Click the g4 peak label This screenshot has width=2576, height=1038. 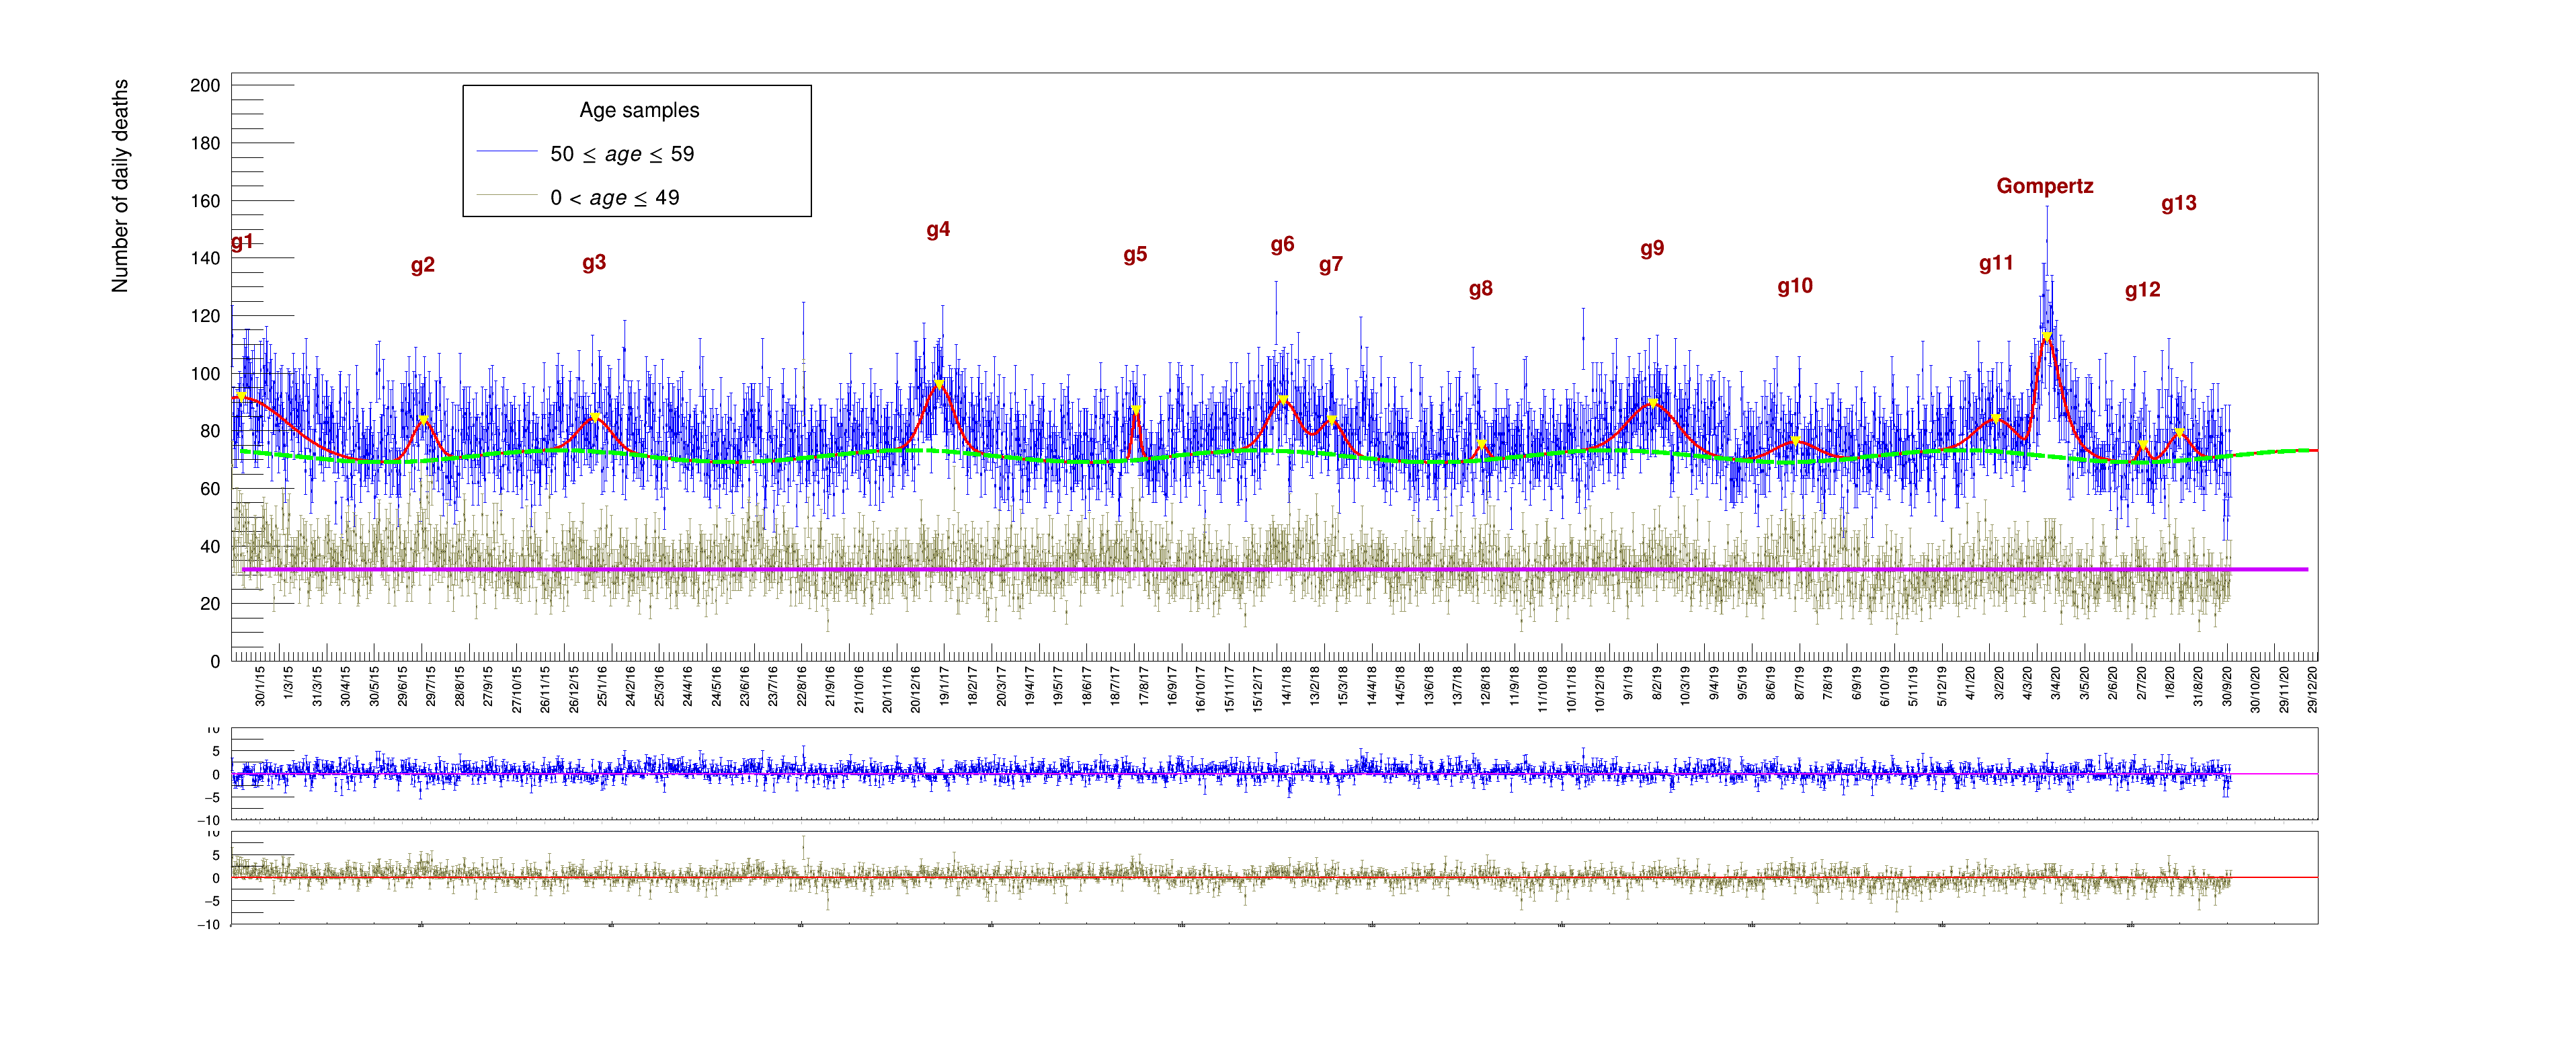(x=937, y=230)
